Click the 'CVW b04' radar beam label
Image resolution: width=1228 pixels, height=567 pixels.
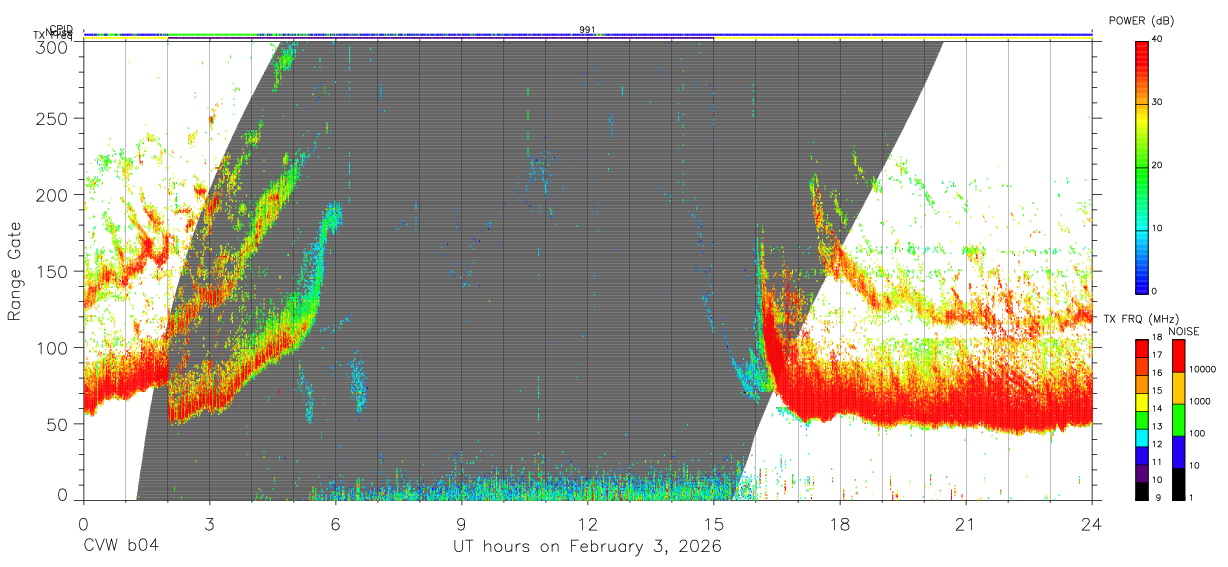click(120, 546)
